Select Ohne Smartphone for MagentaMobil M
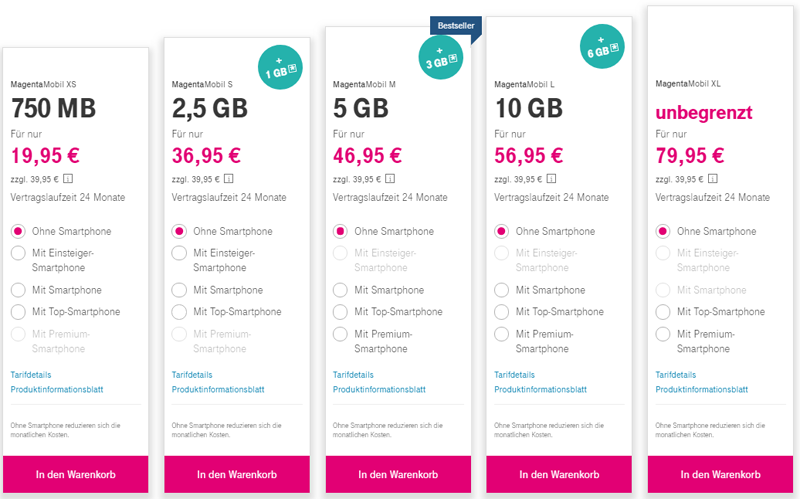800x499 pixels. [340, 232]
